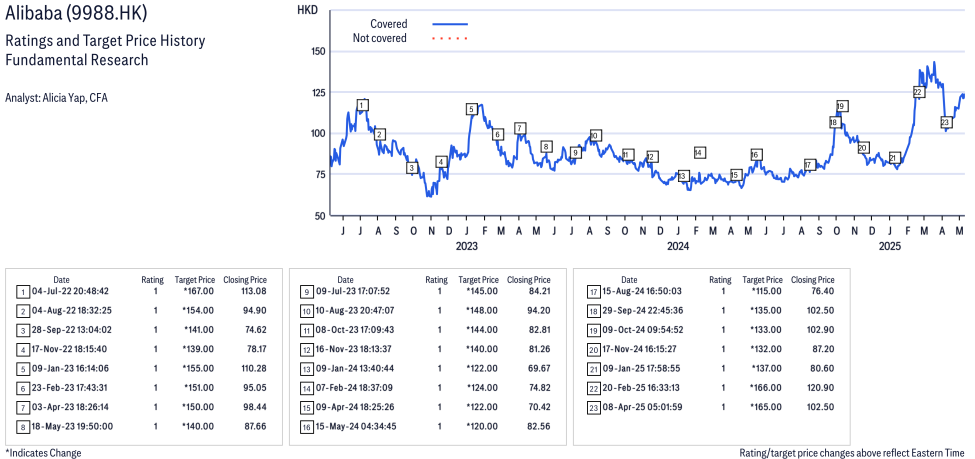Click the *154.00 target price
975x459 pixels.
pos(198,310)
